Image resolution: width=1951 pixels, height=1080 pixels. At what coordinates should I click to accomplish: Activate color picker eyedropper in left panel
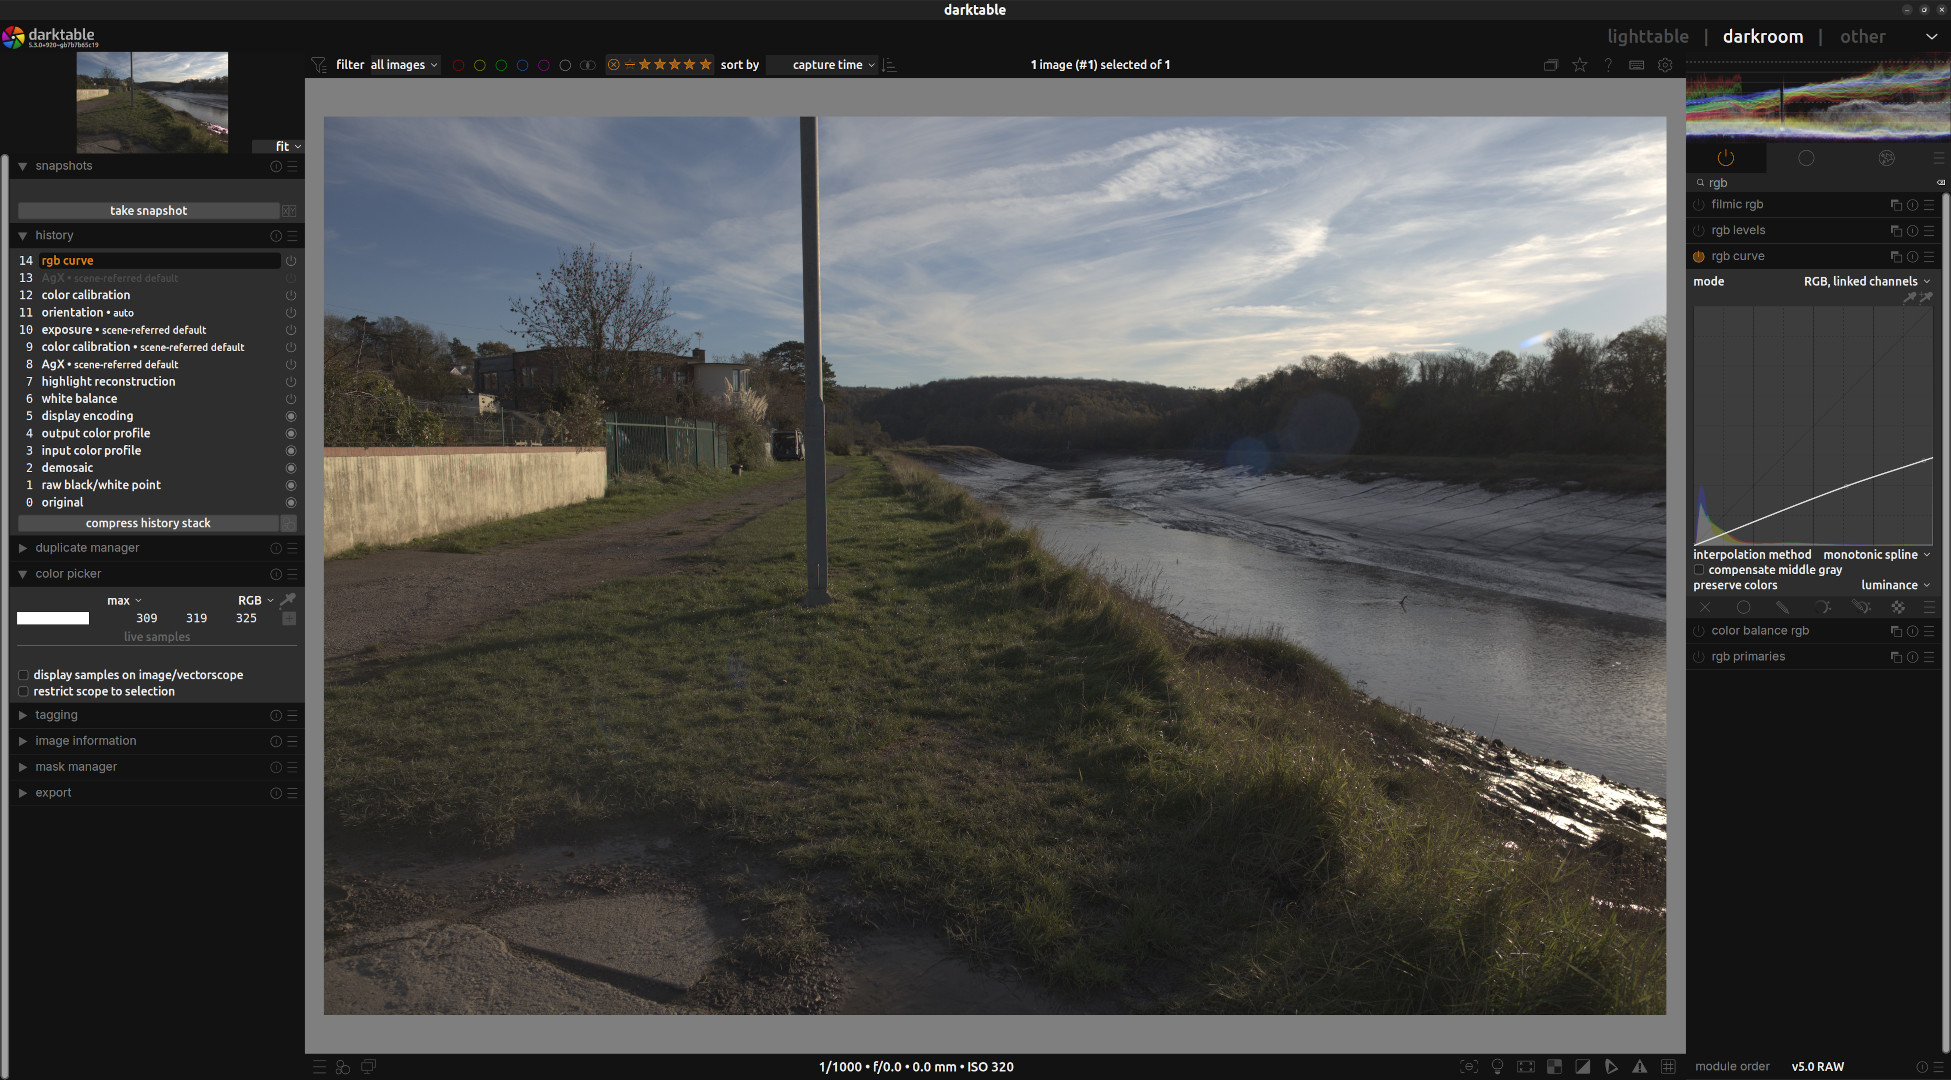(288, 600)
